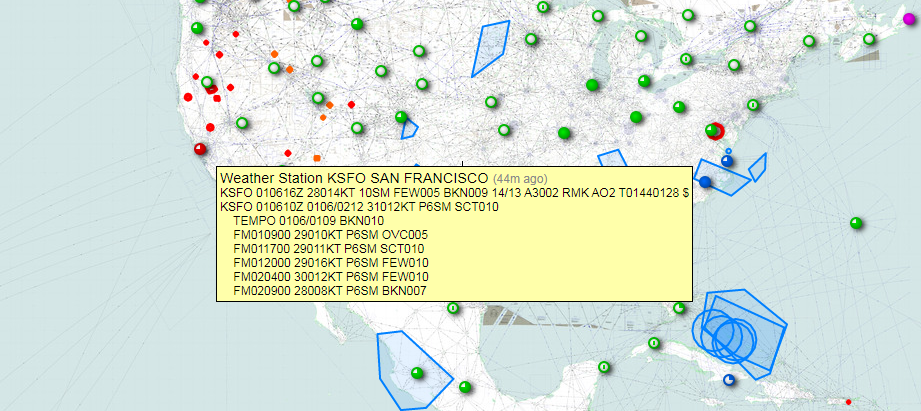Image resolution: width=921 pixels, height=411 pixels.
Task: Click the lone green marker over the Atlantic
Action: [x=856, y=223]
